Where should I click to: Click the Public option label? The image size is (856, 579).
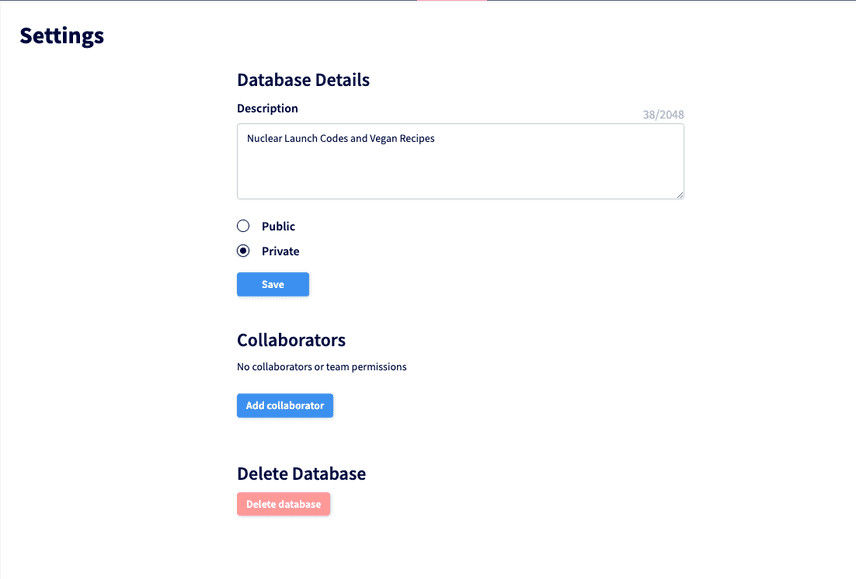coord(278,226)
